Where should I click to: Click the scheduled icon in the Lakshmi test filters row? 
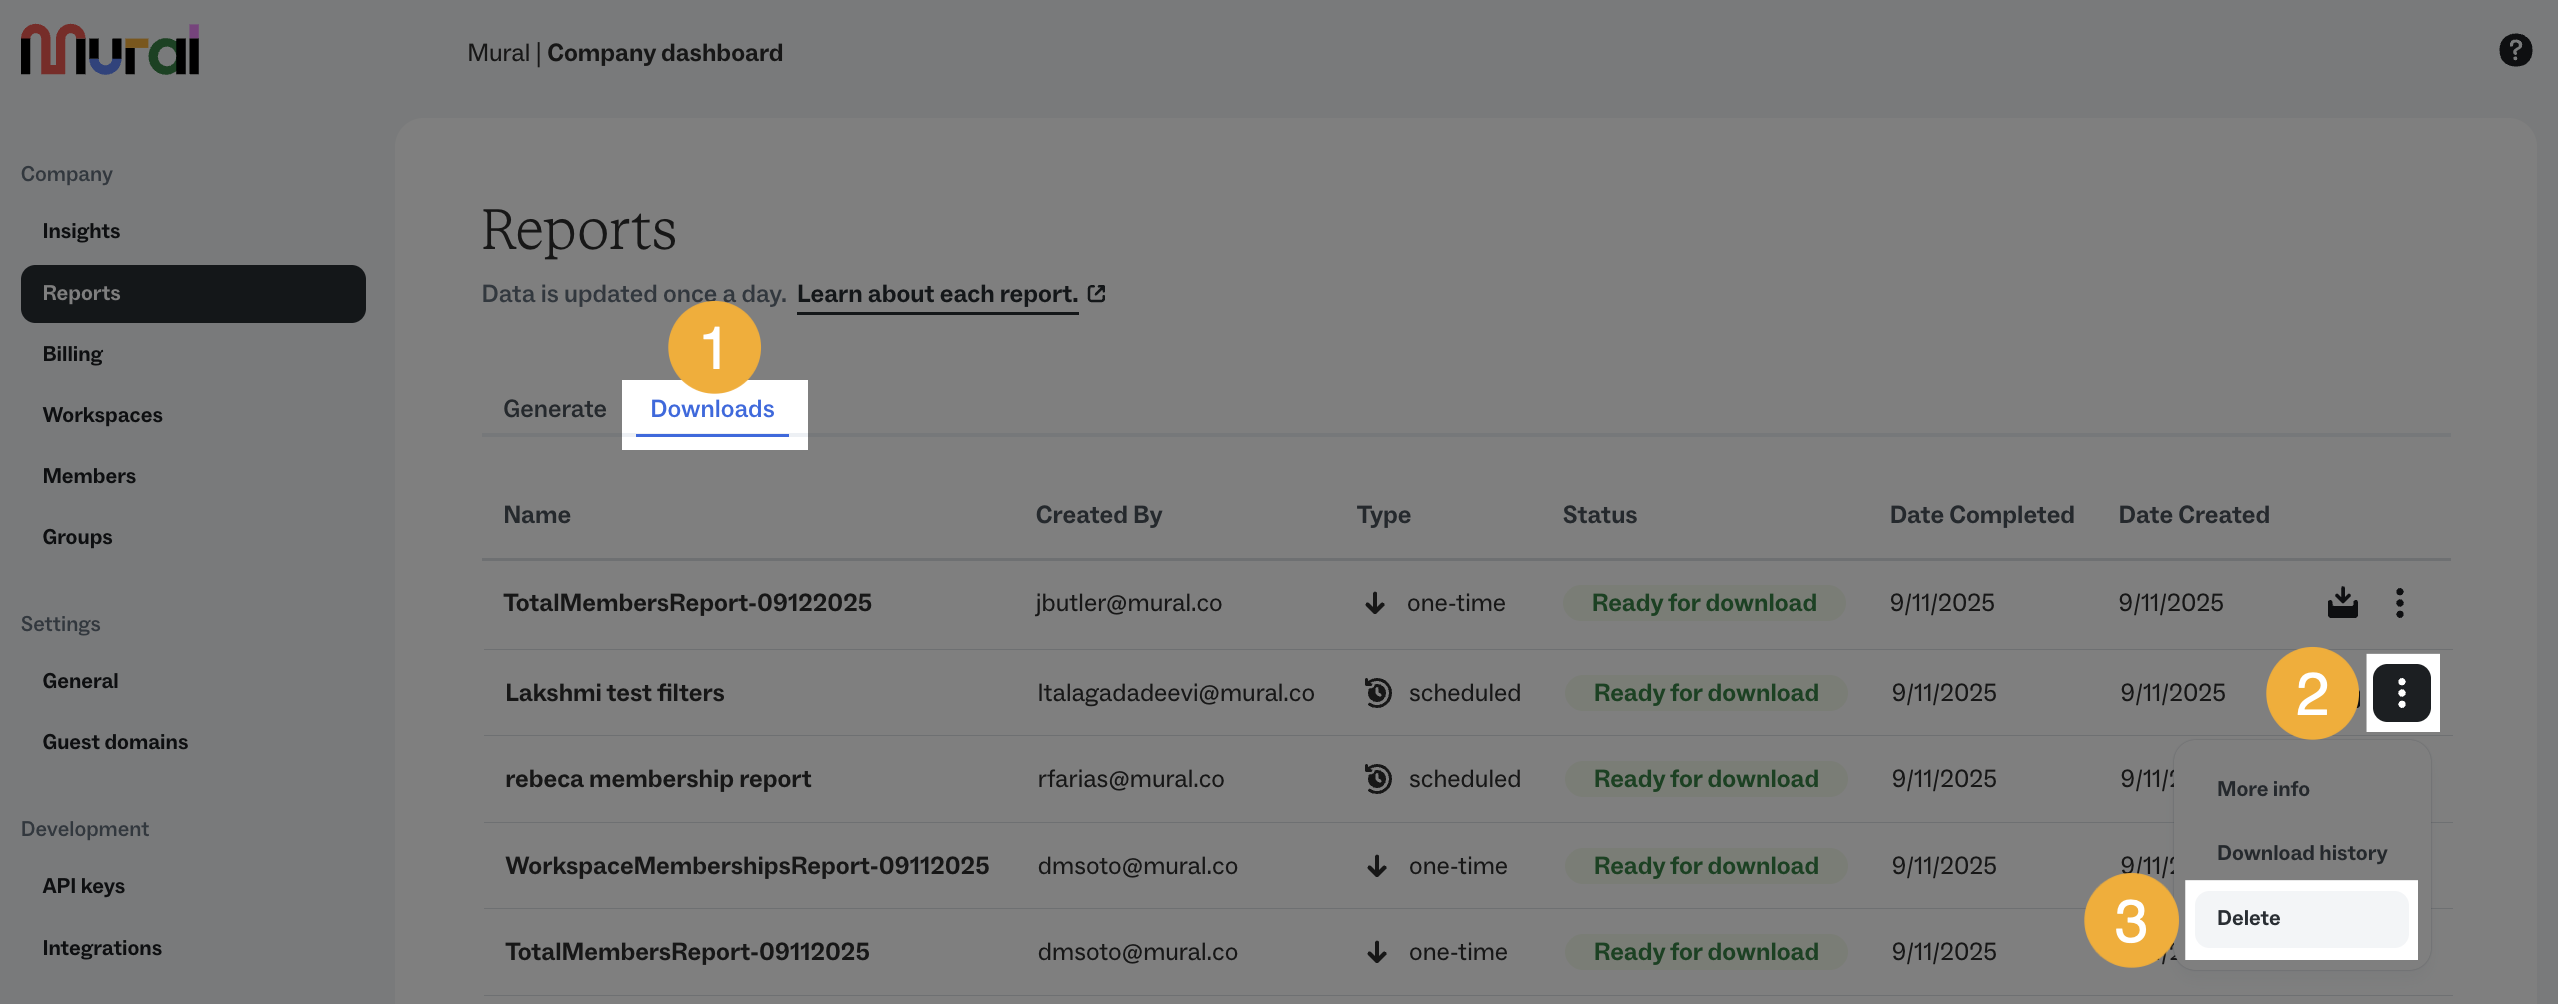(1378, 692)
